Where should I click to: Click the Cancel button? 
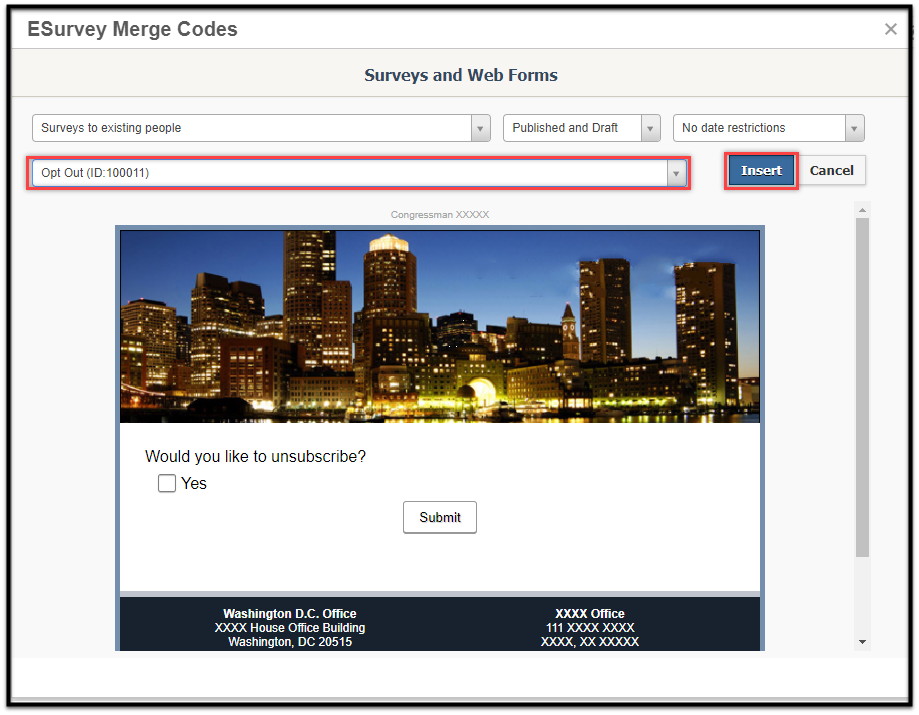point(831,171)
